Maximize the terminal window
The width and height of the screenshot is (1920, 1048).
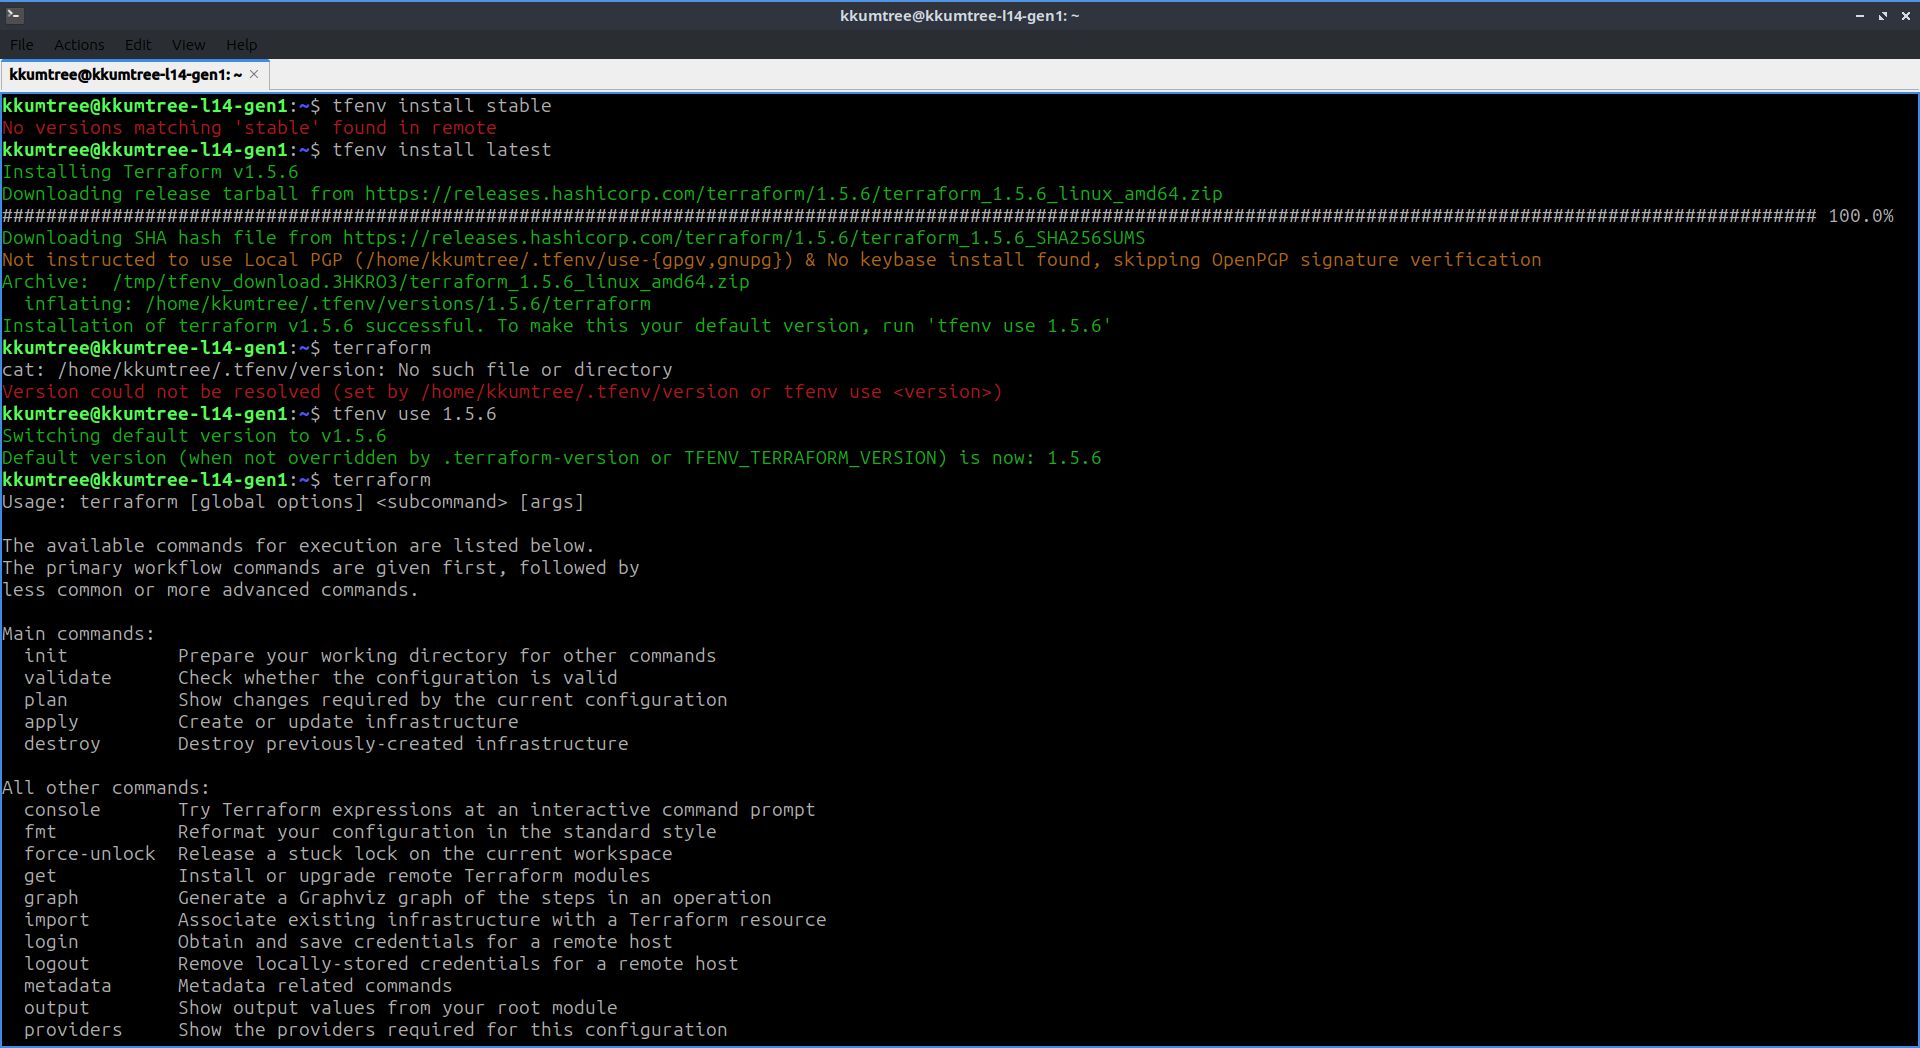tap(1882, 16)
